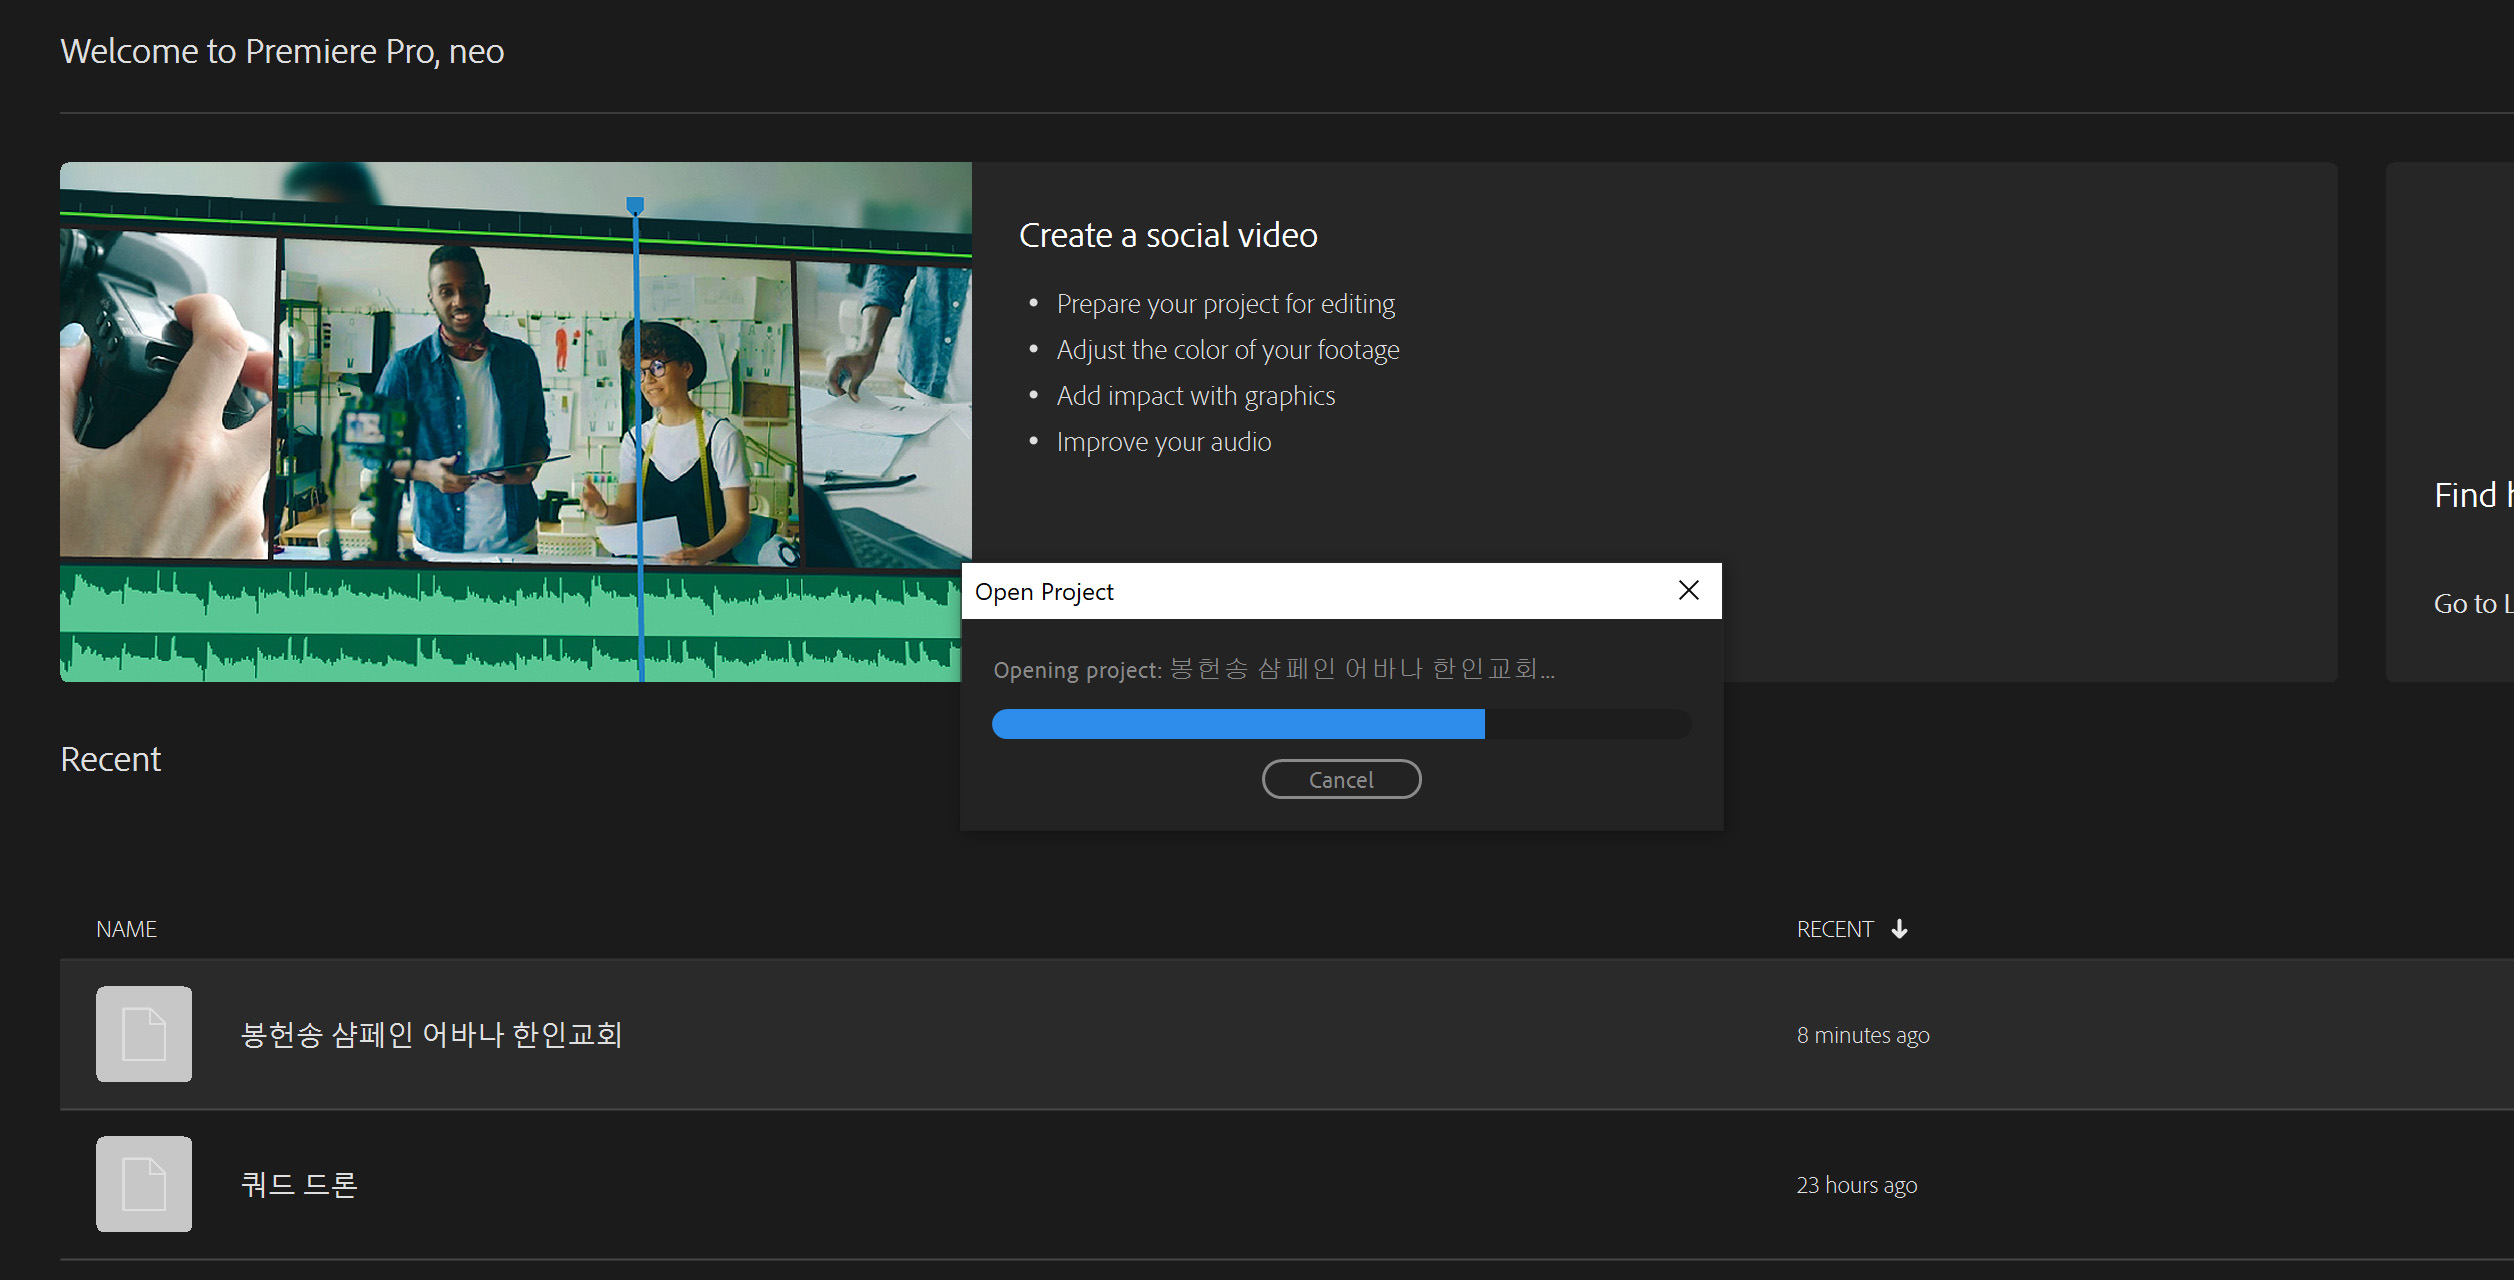The width and height of the screenshot is (2514, 1280).
Task: Click the Welcome to Premiere Pro, neo header
Action: tap(282, 50)
